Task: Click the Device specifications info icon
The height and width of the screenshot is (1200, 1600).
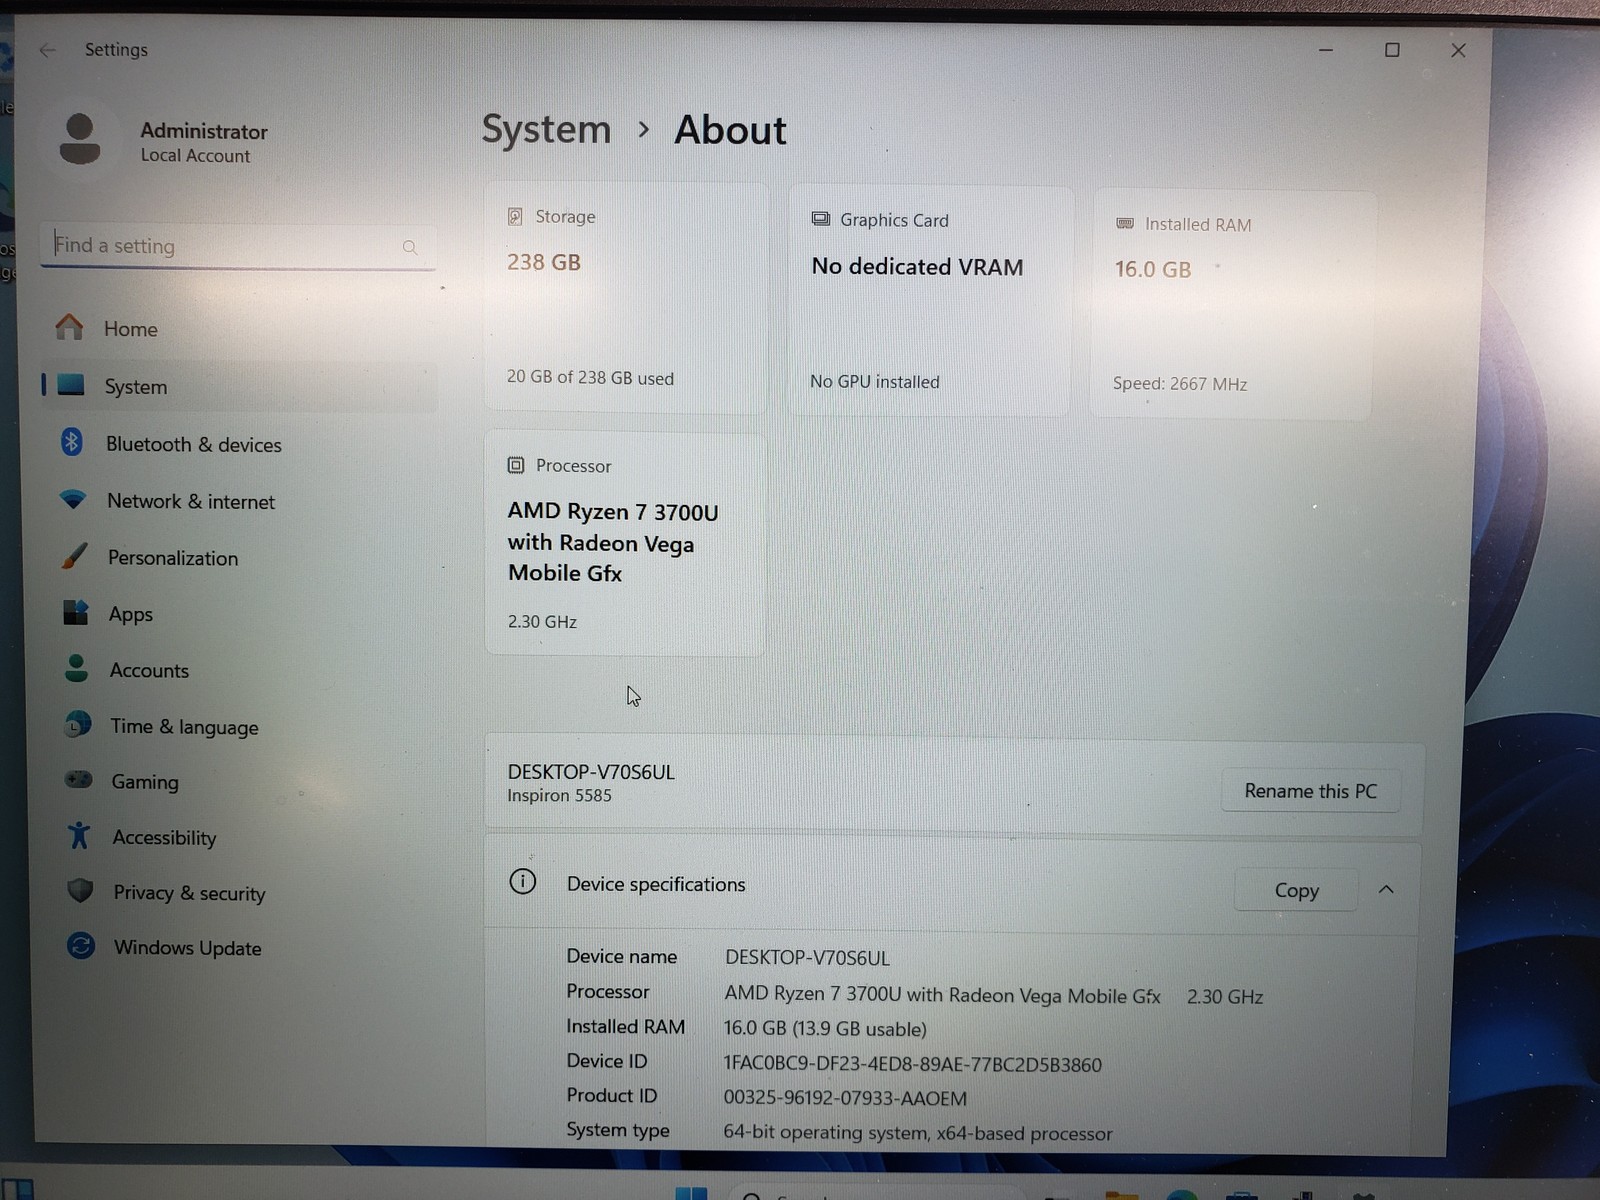Action: pos(522,881)
